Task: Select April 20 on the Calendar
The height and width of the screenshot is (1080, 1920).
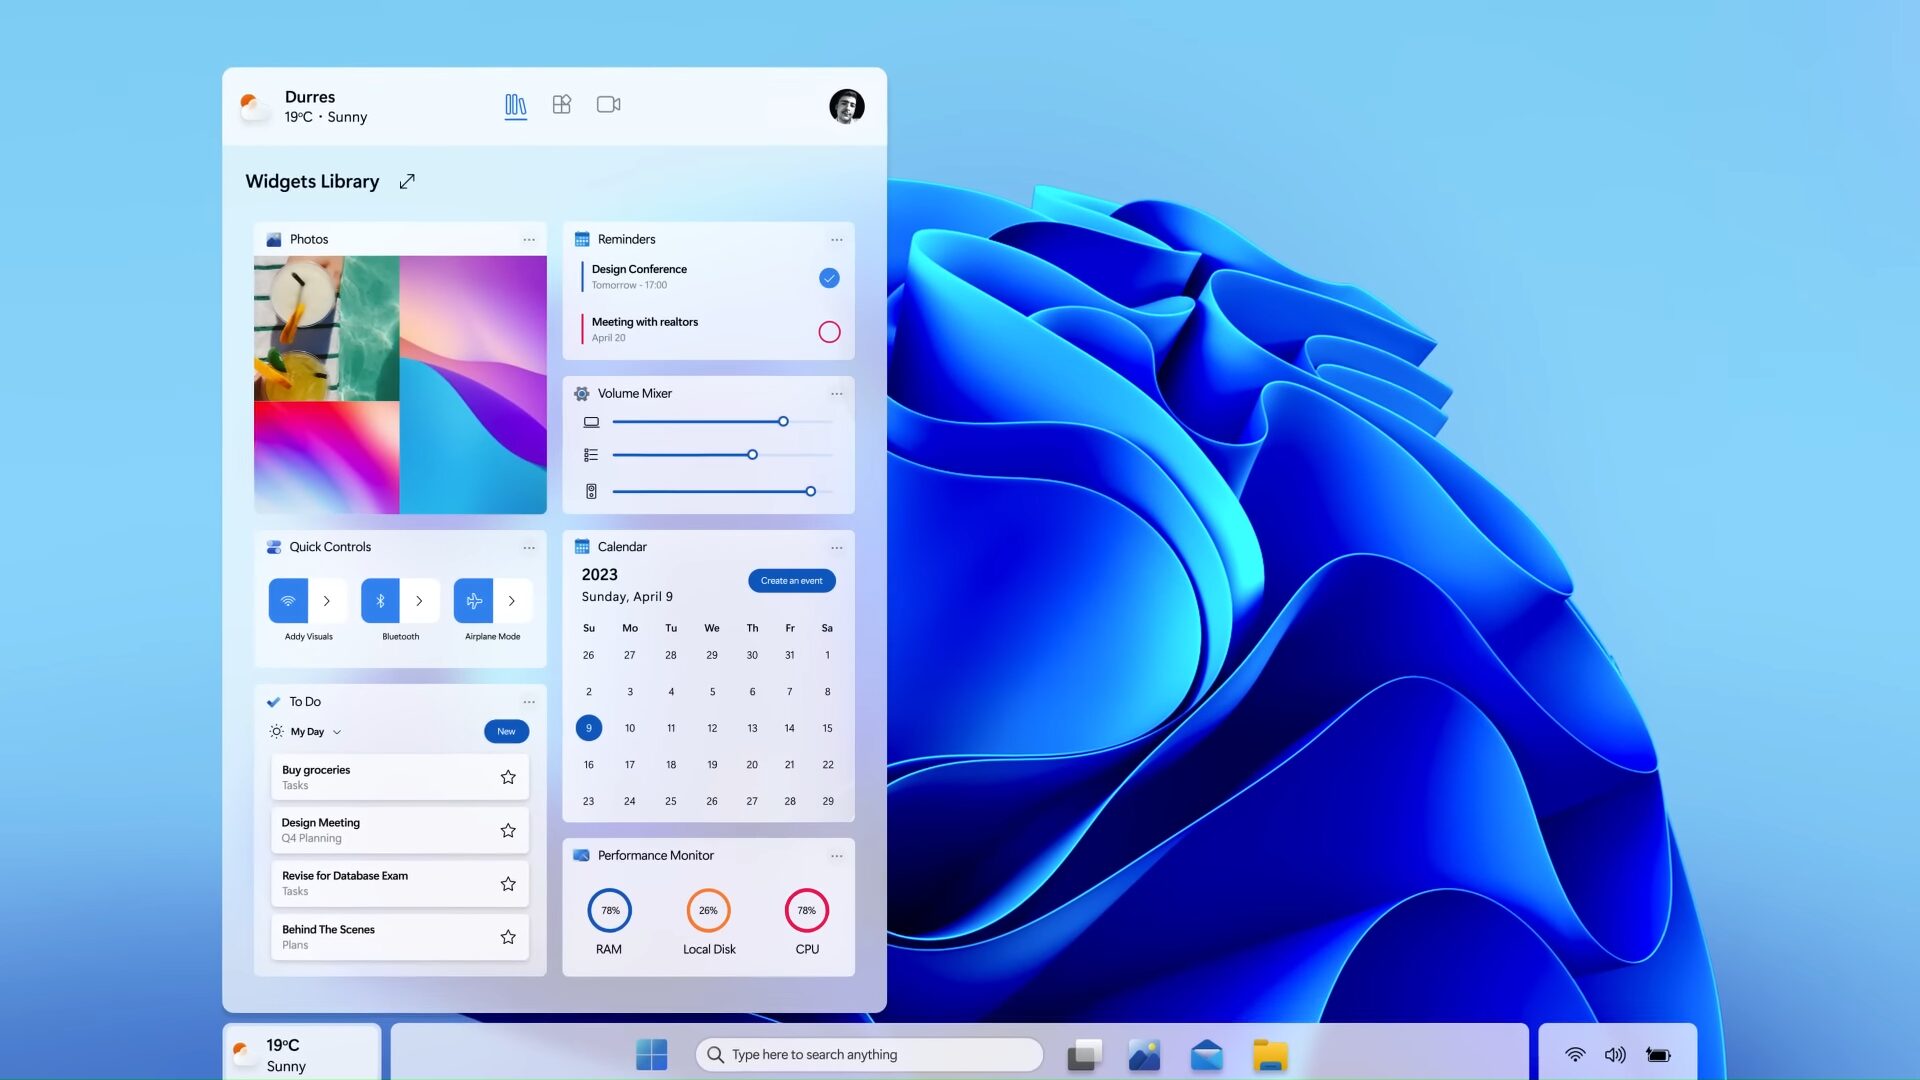Action: click(x=752, y=764)
